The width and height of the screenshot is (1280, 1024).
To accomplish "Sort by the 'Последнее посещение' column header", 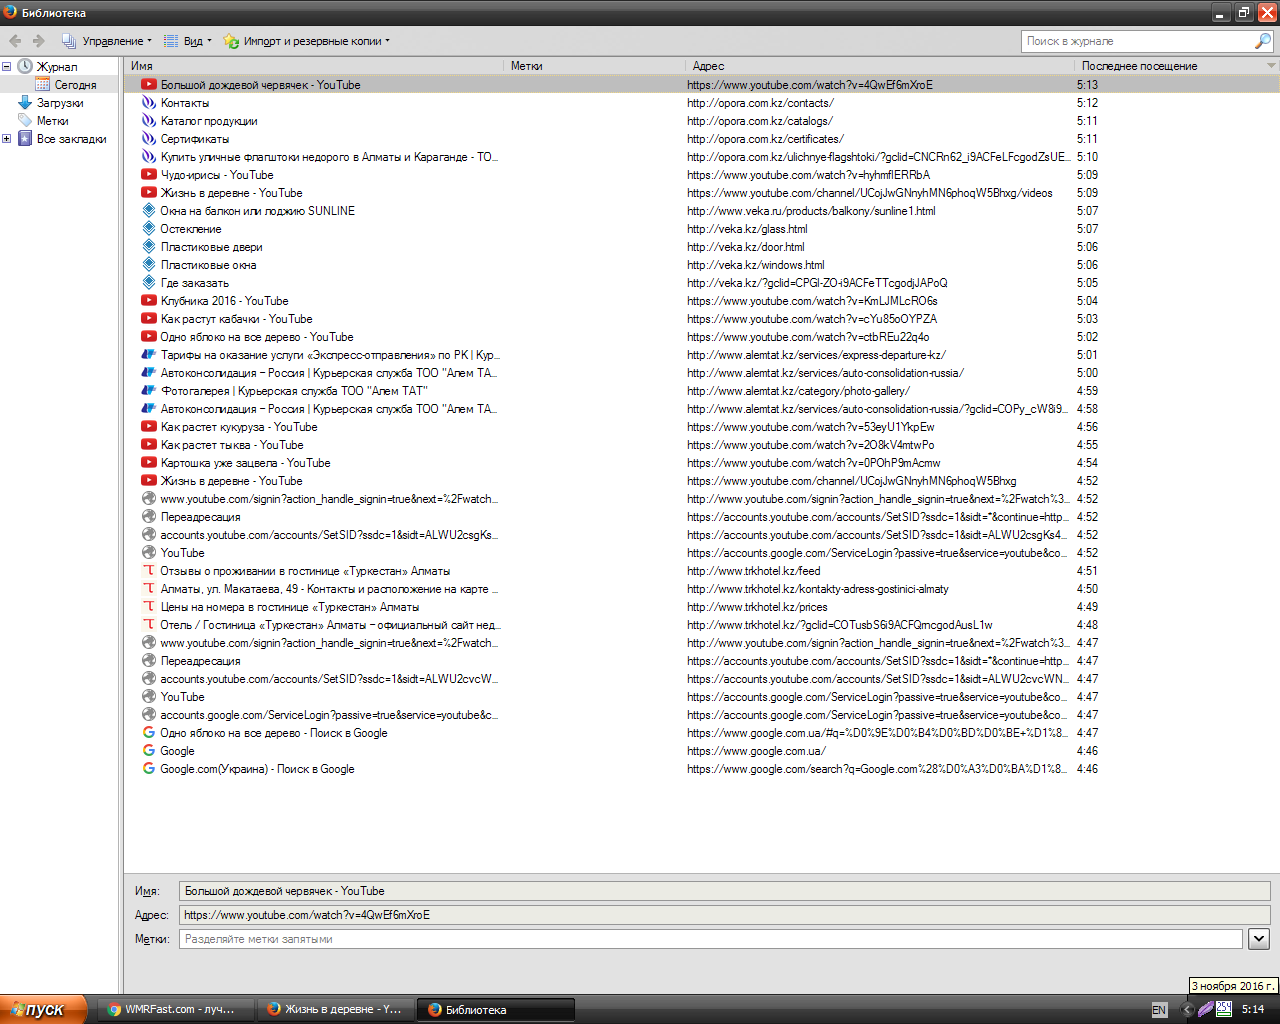I will coord(1170,66).
